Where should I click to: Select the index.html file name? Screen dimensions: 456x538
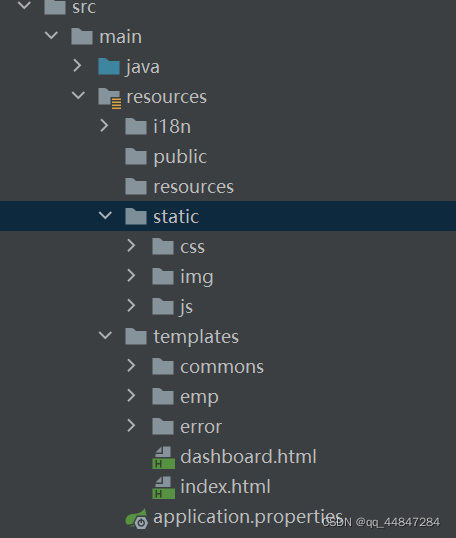(225, 487)
